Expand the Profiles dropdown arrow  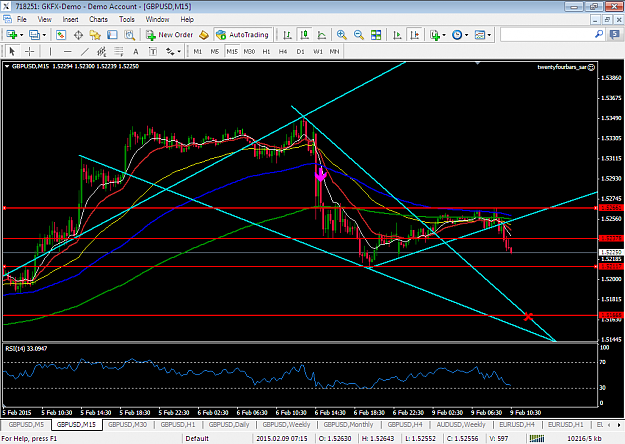coord(44,35)
